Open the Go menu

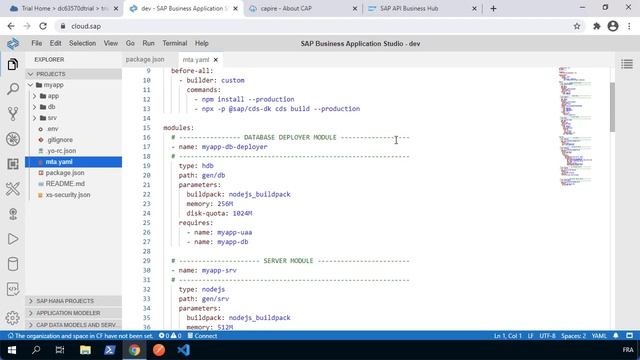(x=130, y=43)
